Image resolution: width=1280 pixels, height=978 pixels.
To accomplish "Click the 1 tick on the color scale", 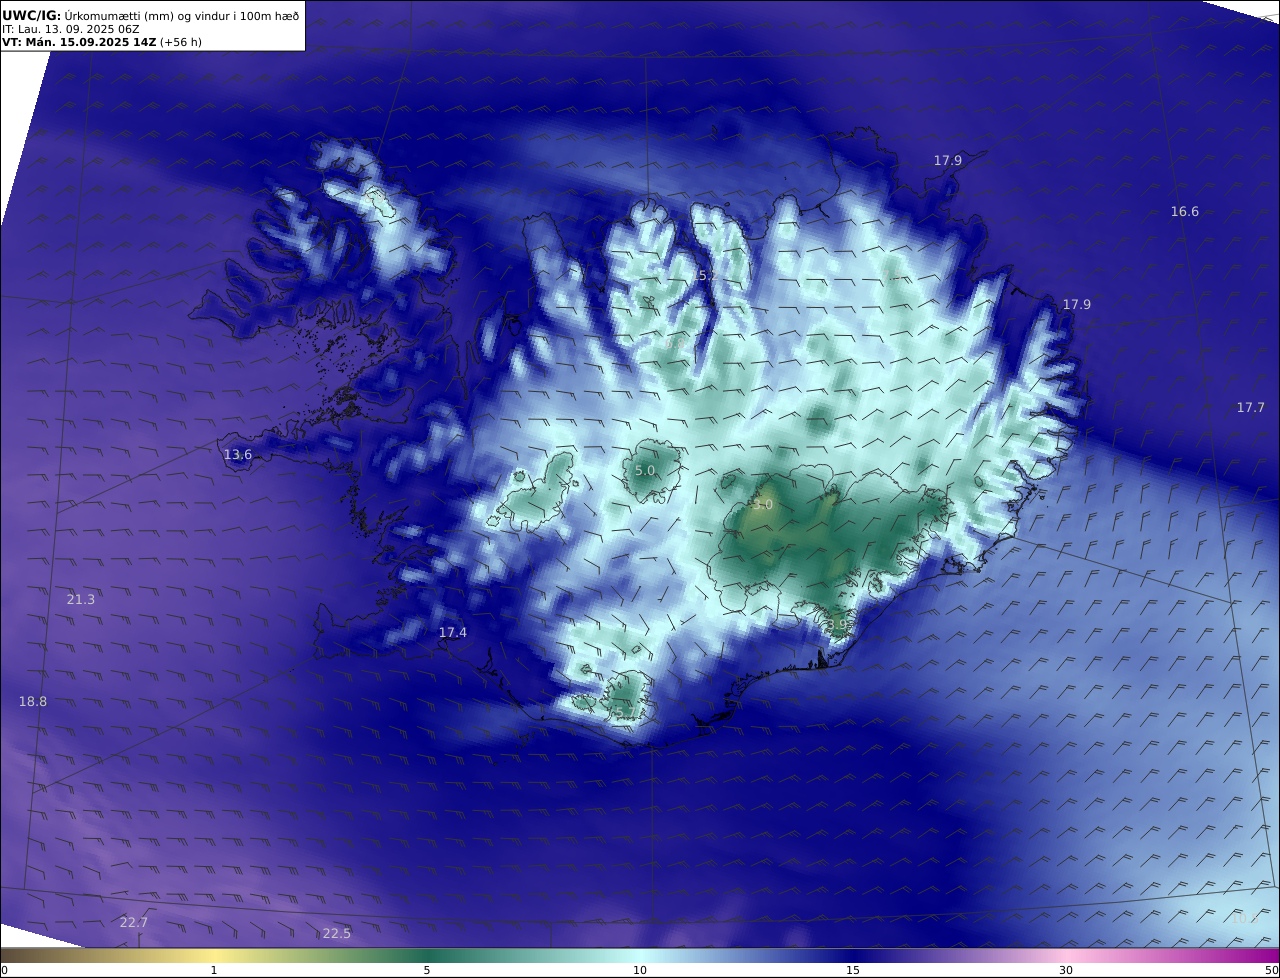I will 214,970.
